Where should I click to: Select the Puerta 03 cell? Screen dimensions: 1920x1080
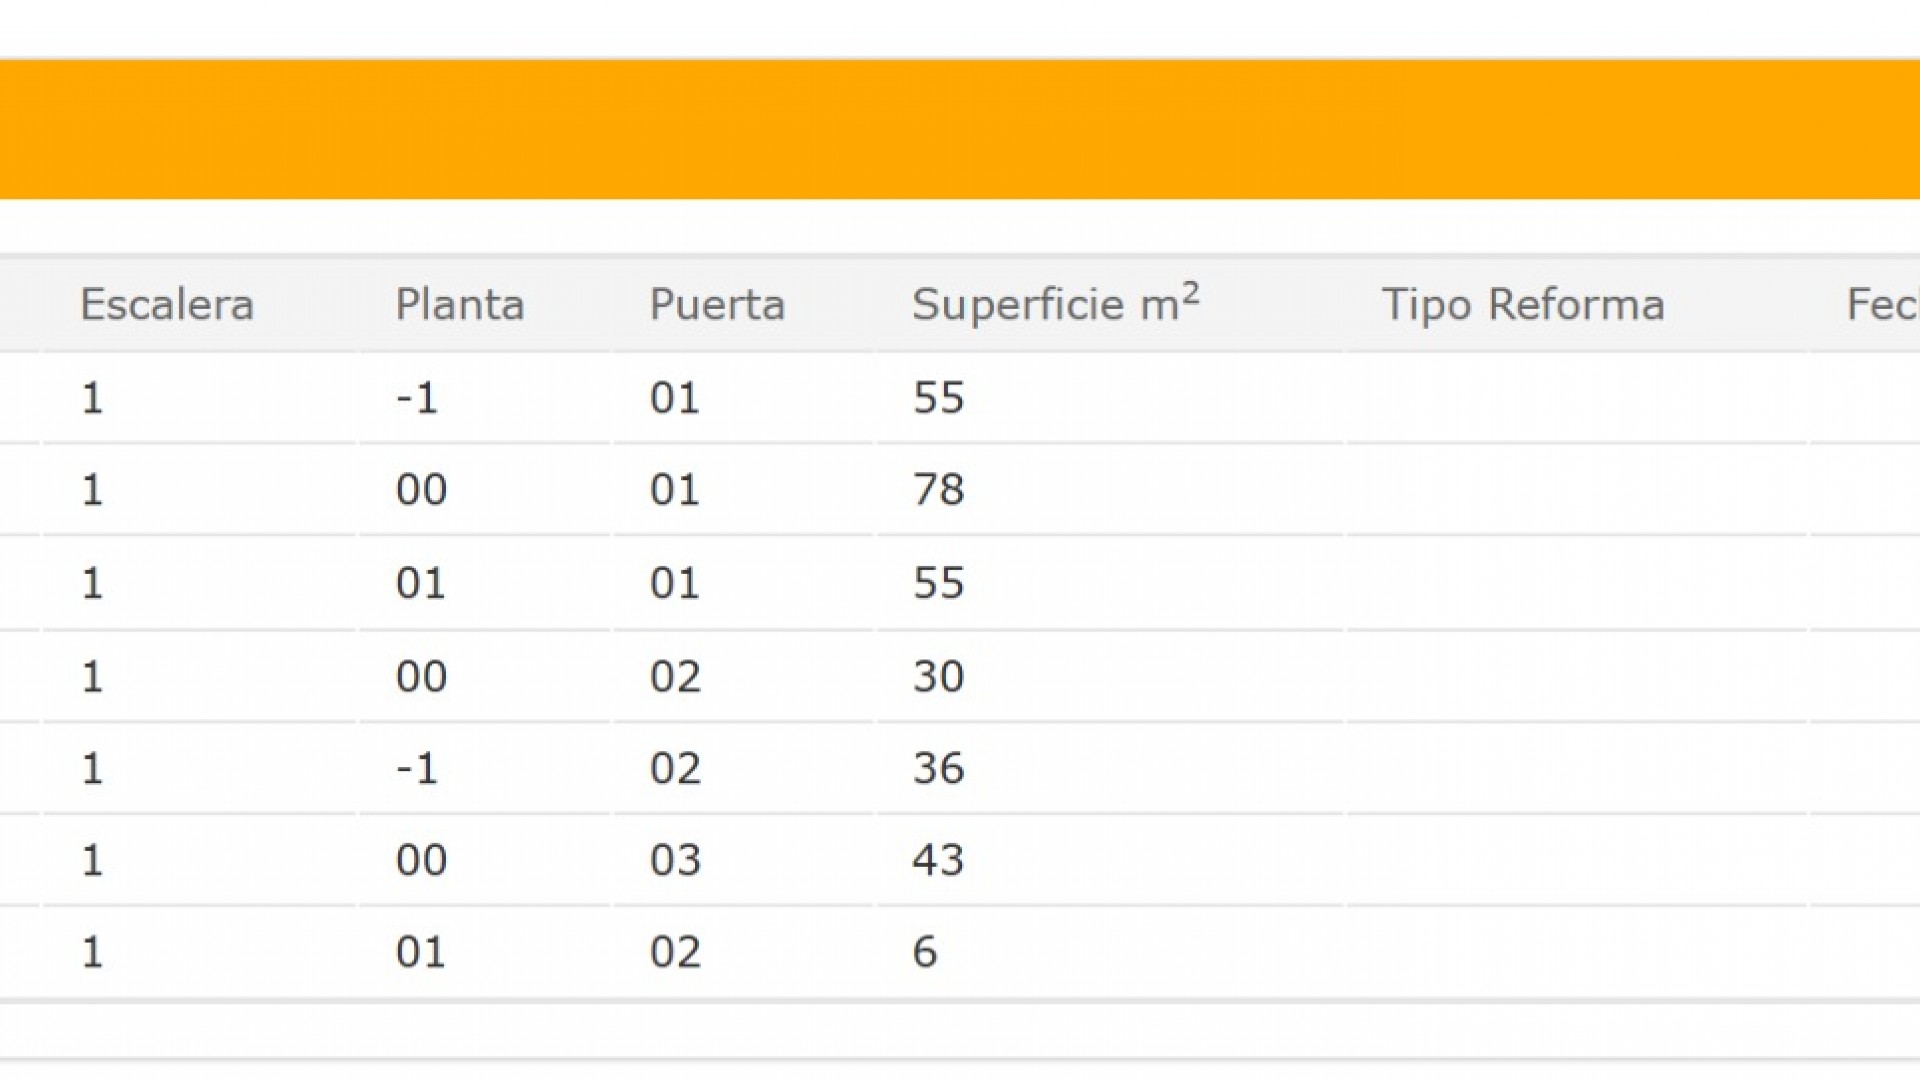click(675, 861)
